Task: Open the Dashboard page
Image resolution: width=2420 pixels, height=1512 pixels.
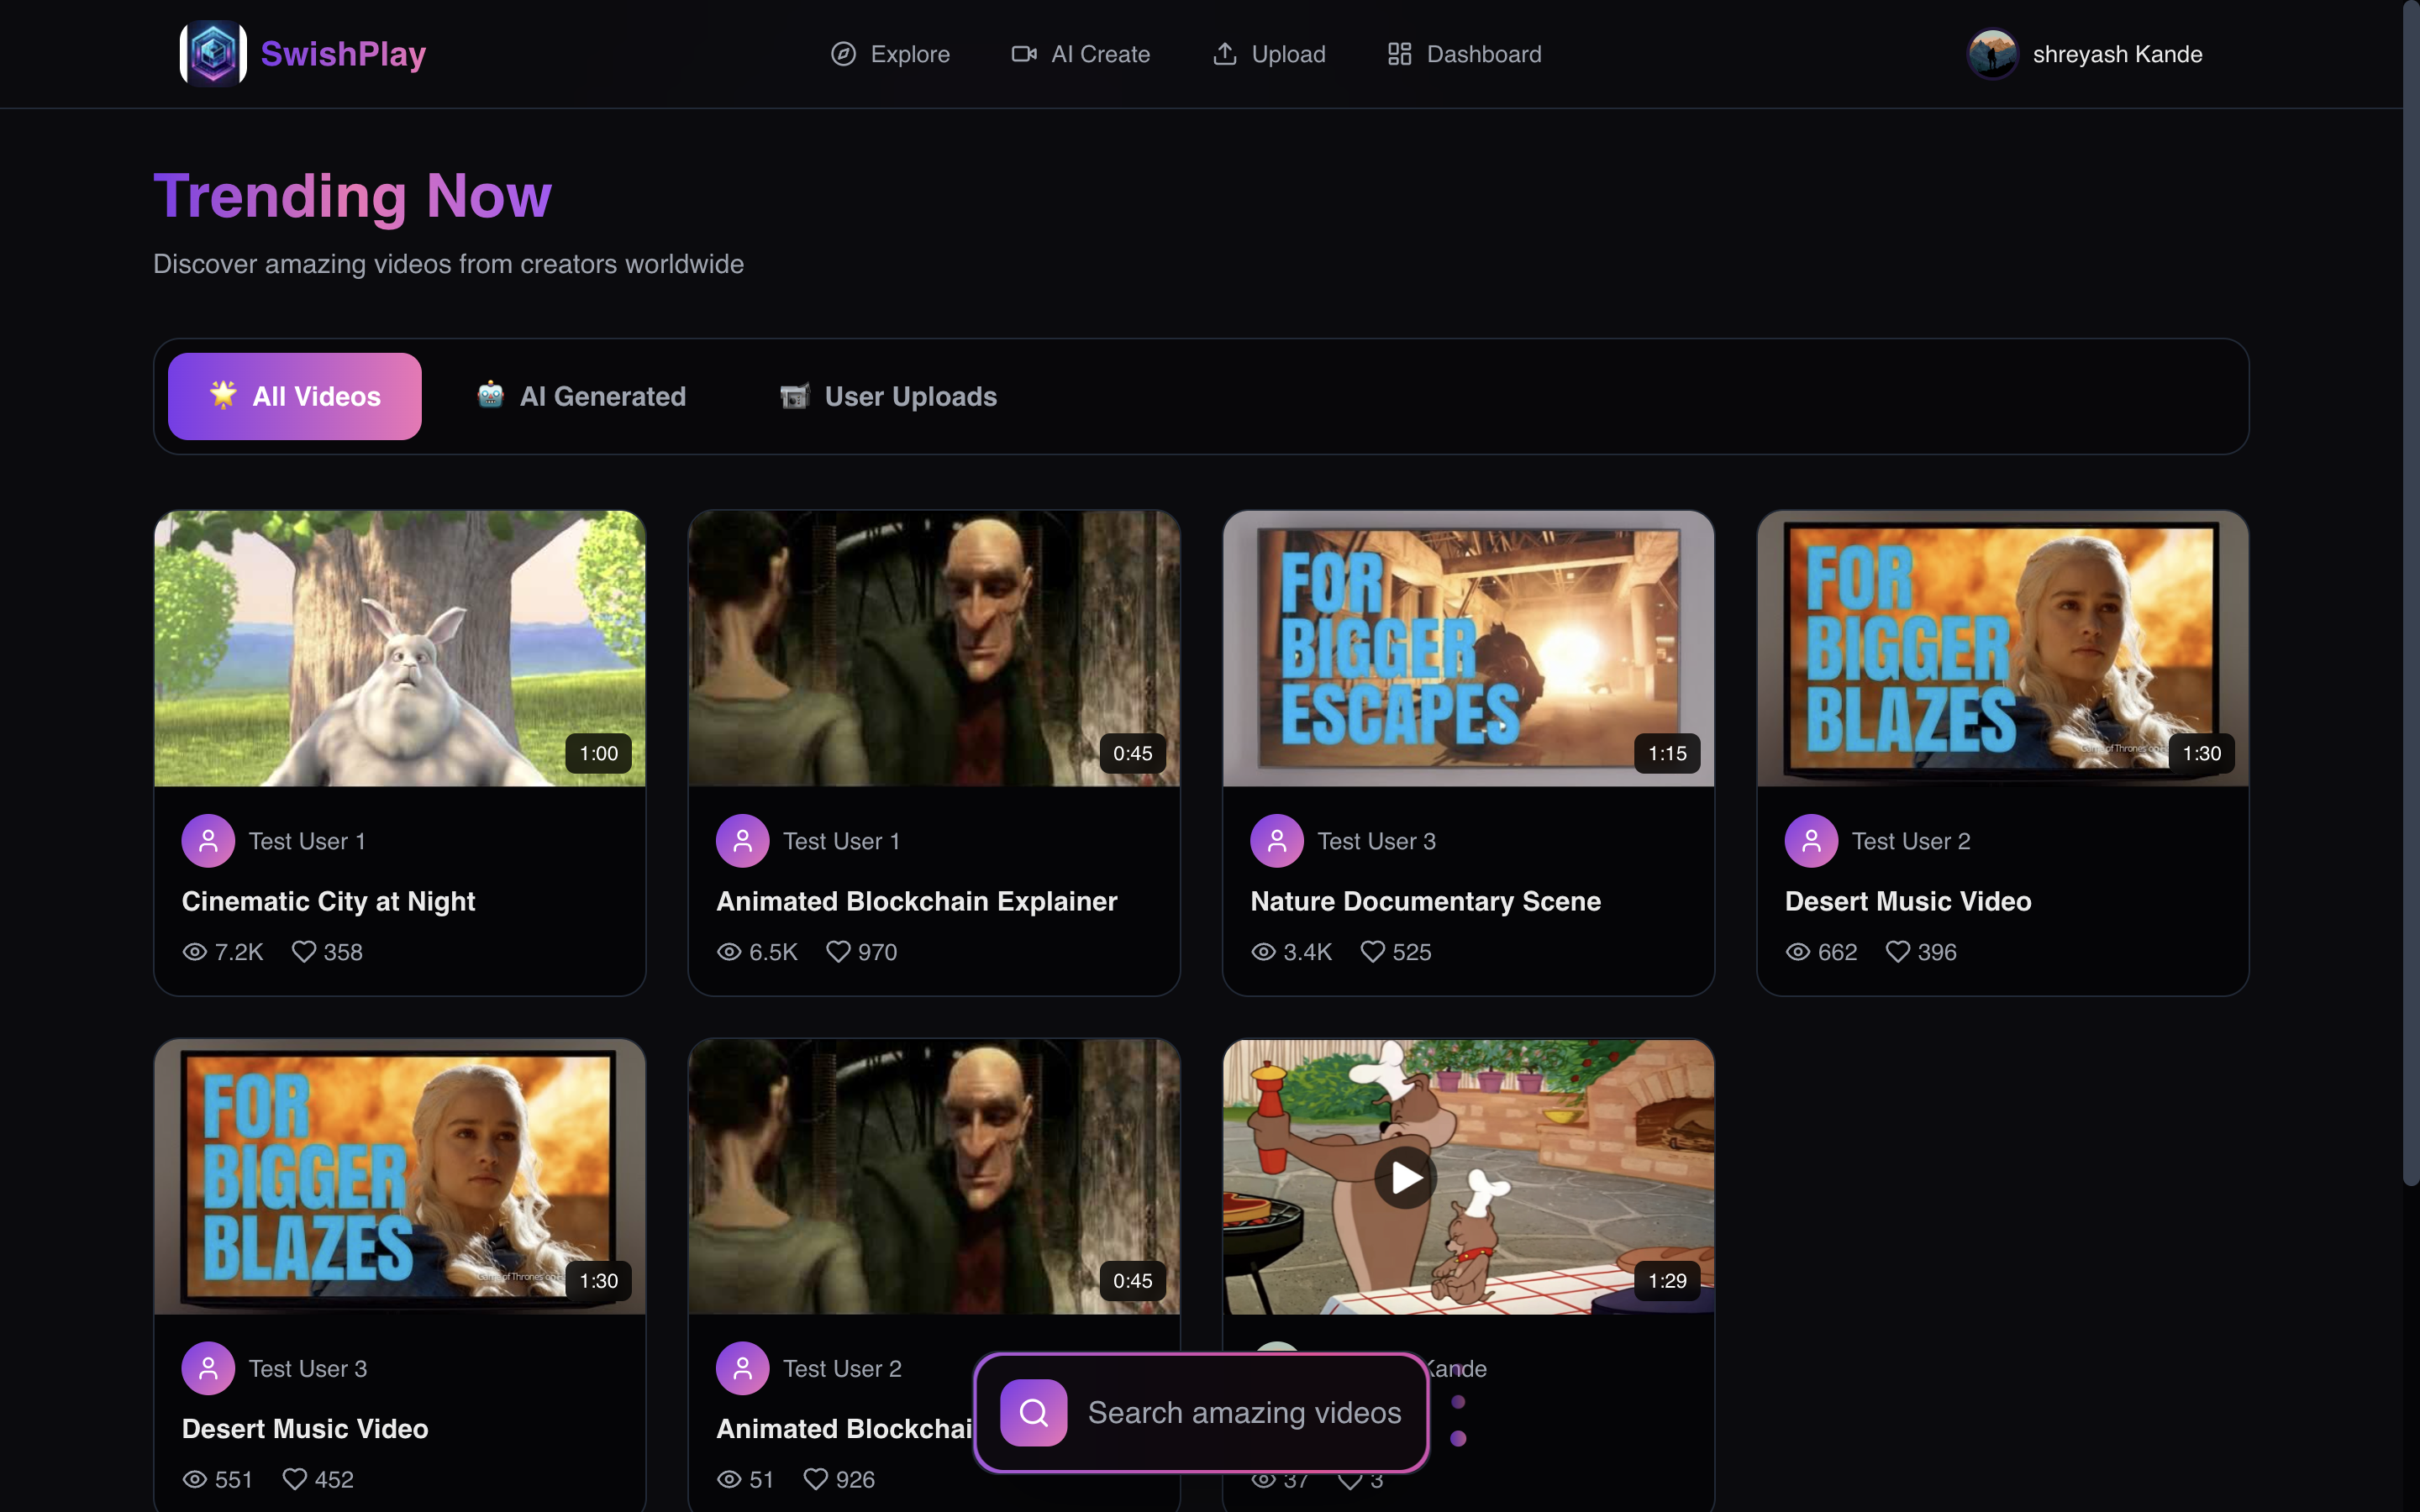Action: pos(1464,54)
